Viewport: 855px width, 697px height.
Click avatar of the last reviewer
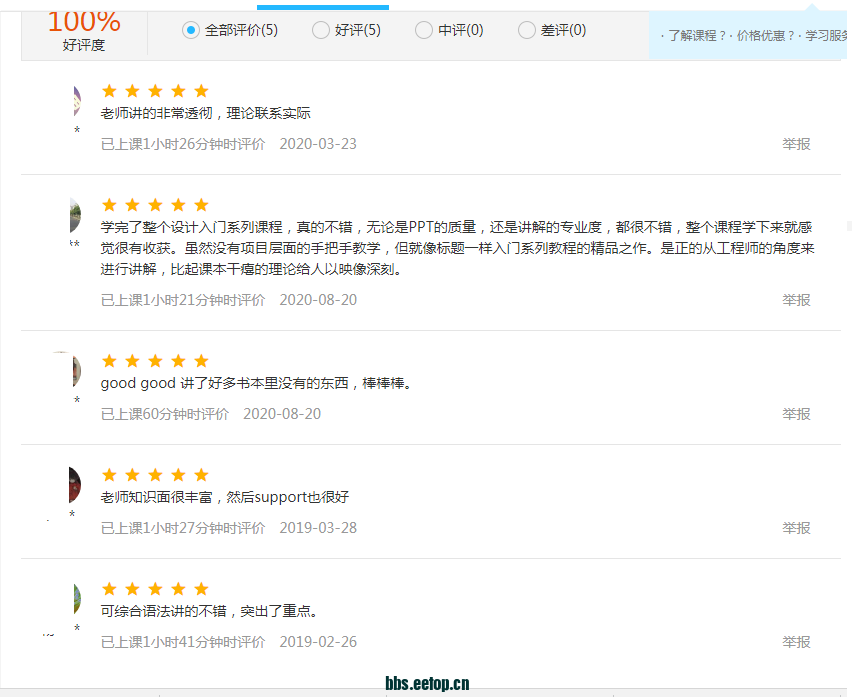coord(75,600)
